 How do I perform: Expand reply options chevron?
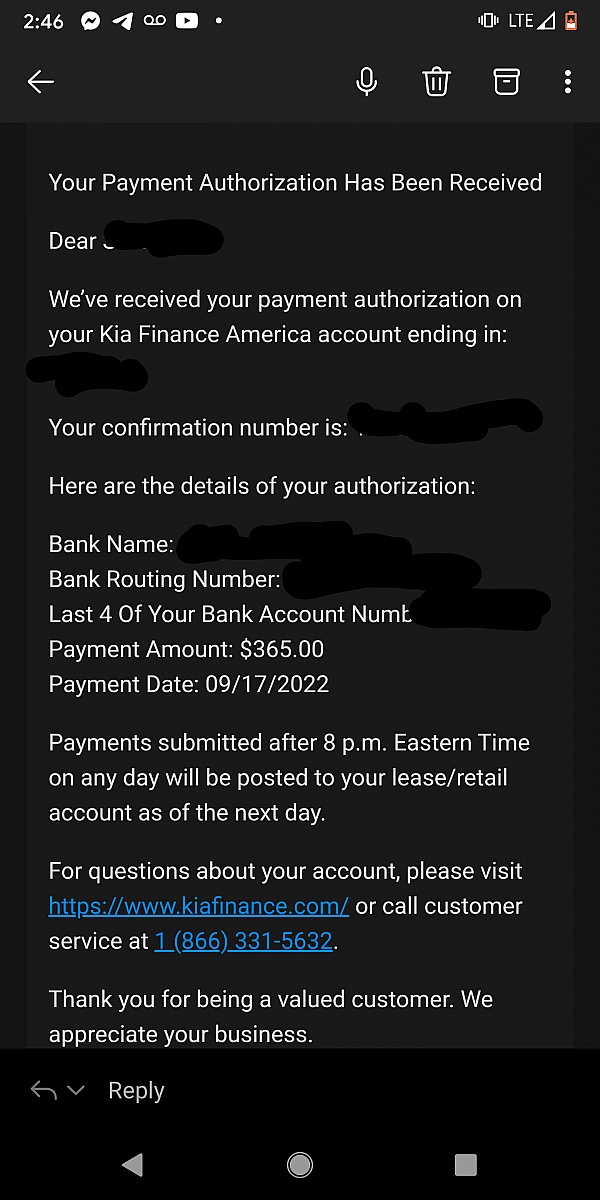[76, 1090]
